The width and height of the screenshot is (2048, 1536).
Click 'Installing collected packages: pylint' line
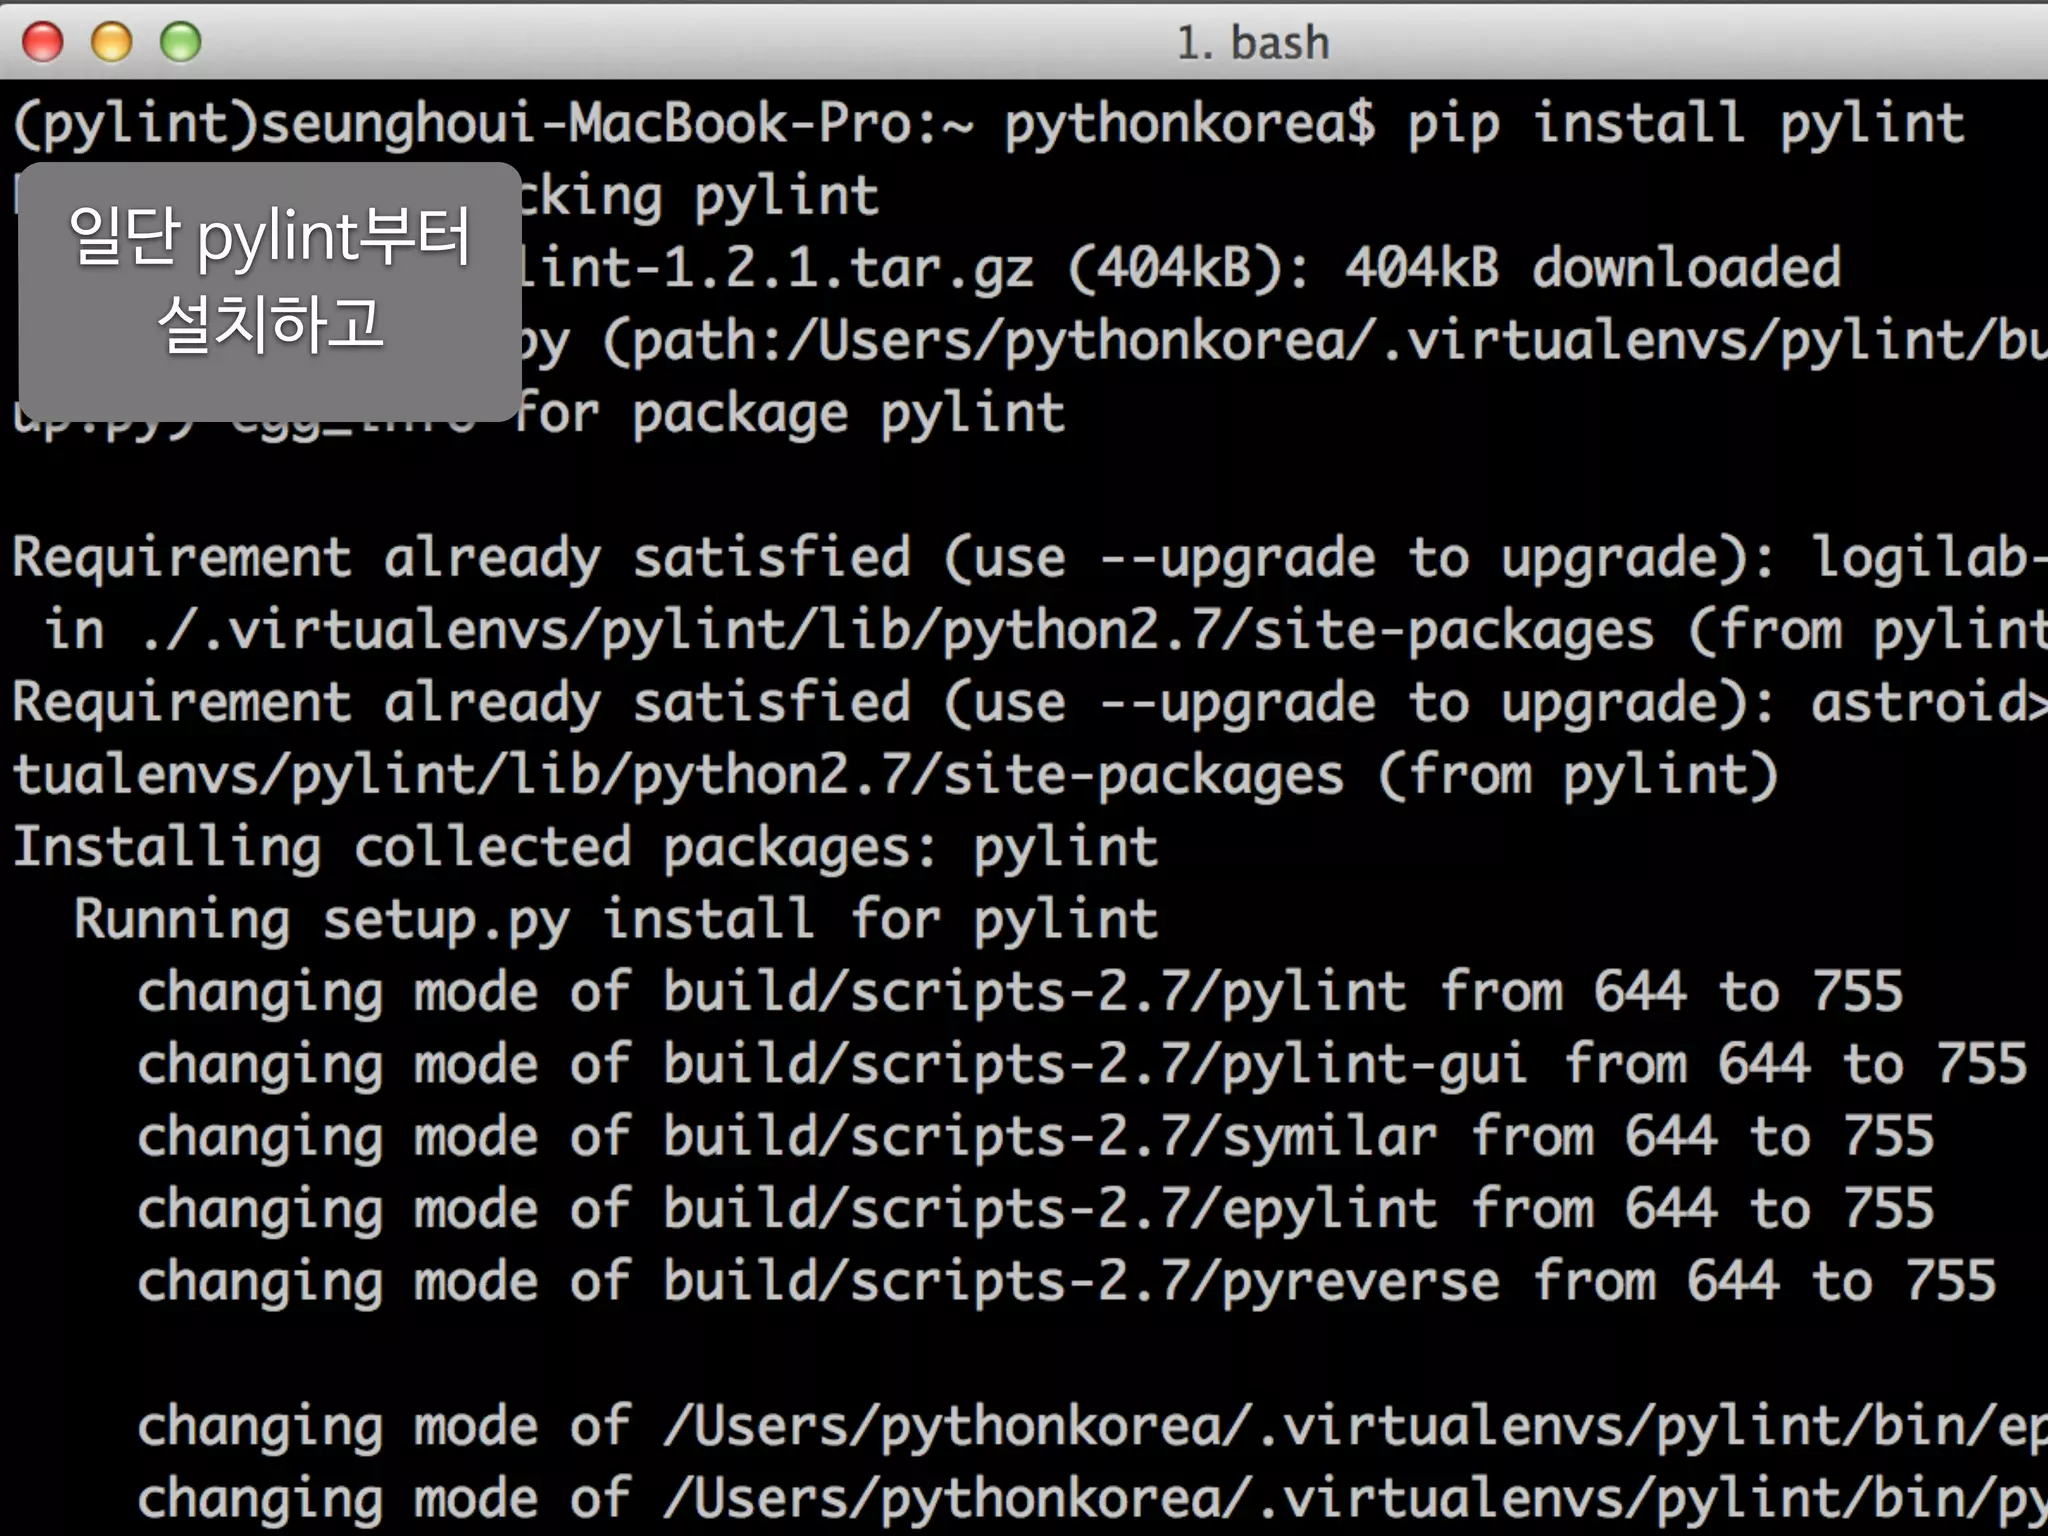[x=585, y=848]
